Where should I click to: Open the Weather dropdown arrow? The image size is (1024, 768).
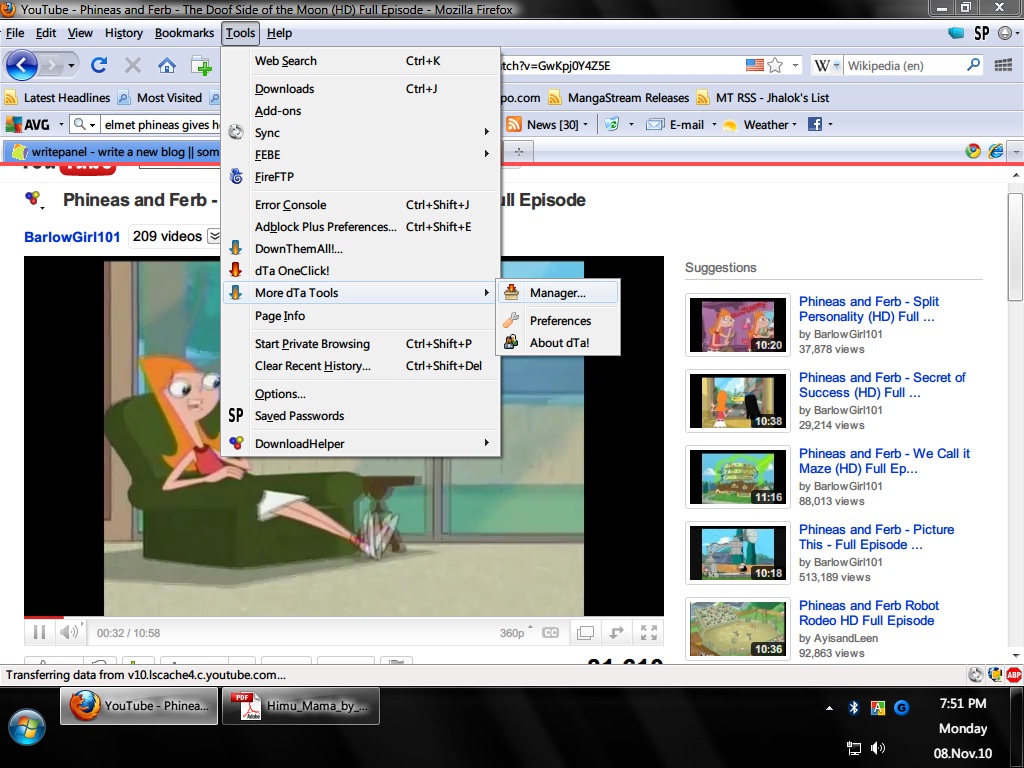(794, 124)
